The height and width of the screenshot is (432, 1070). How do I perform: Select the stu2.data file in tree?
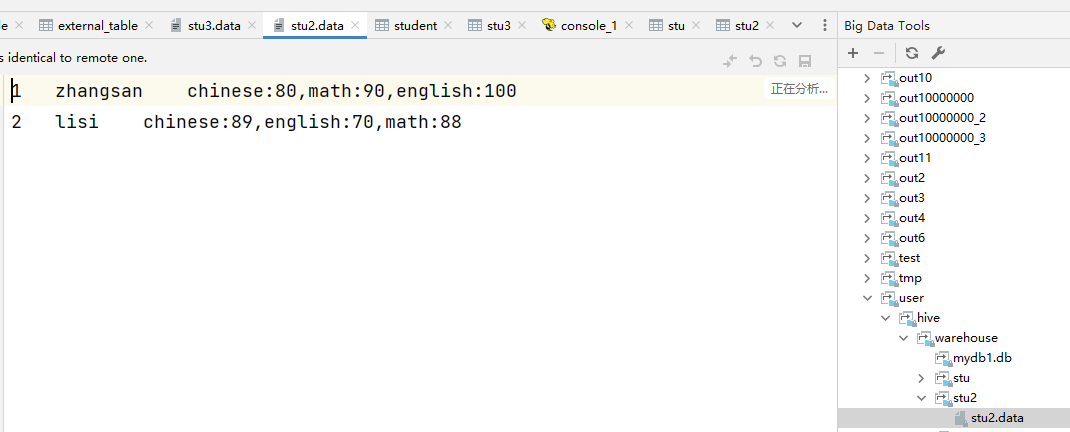(996, 418)
